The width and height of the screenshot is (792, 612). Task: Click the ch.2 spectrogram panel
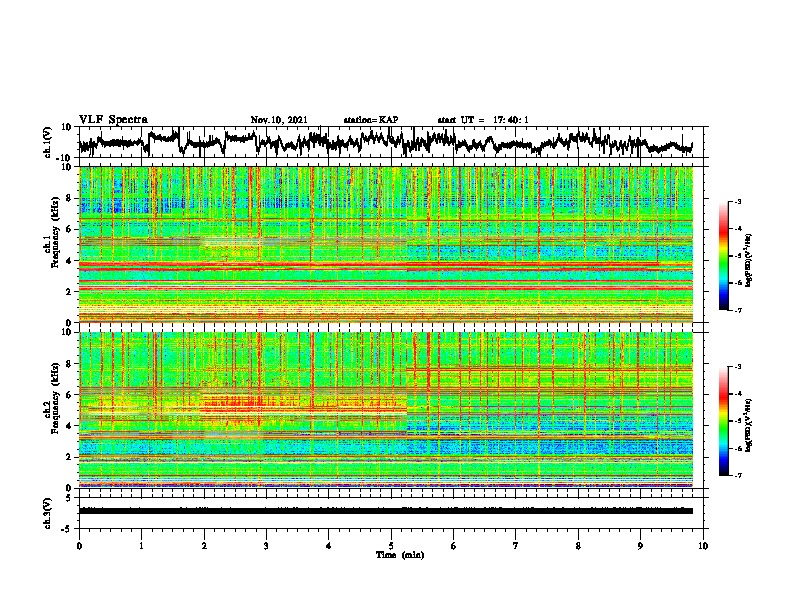click(x=386, y=410)
